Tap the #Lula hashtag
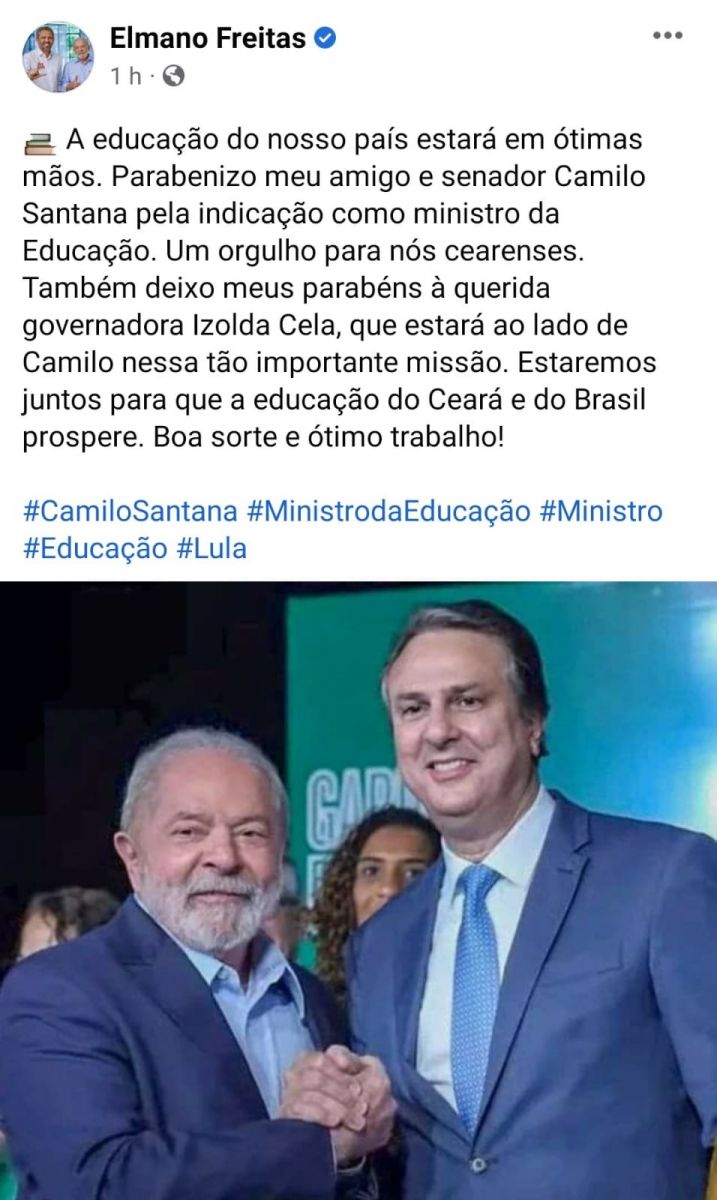The height and width of the screenshot is (1200, 717). coord(211,548)
